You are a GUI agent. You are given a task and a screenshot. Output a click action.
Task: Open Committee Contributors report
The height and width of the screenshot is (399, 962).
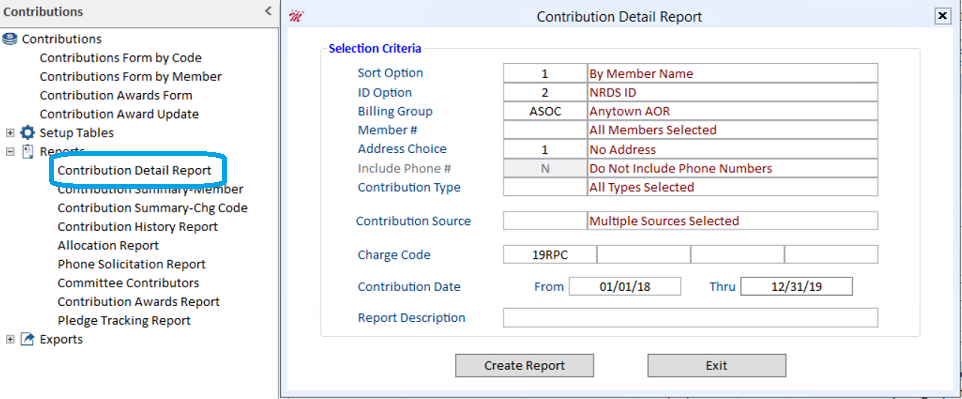click(128, 283)
